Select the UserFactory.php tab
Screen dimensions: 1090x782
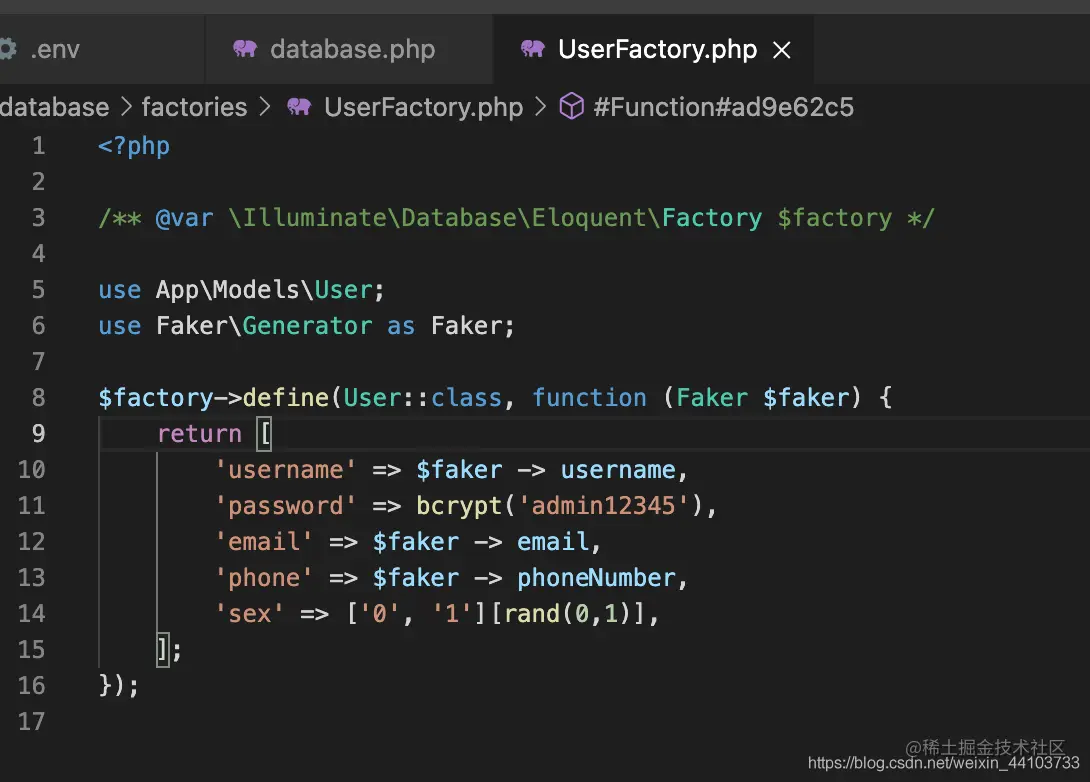653,49
